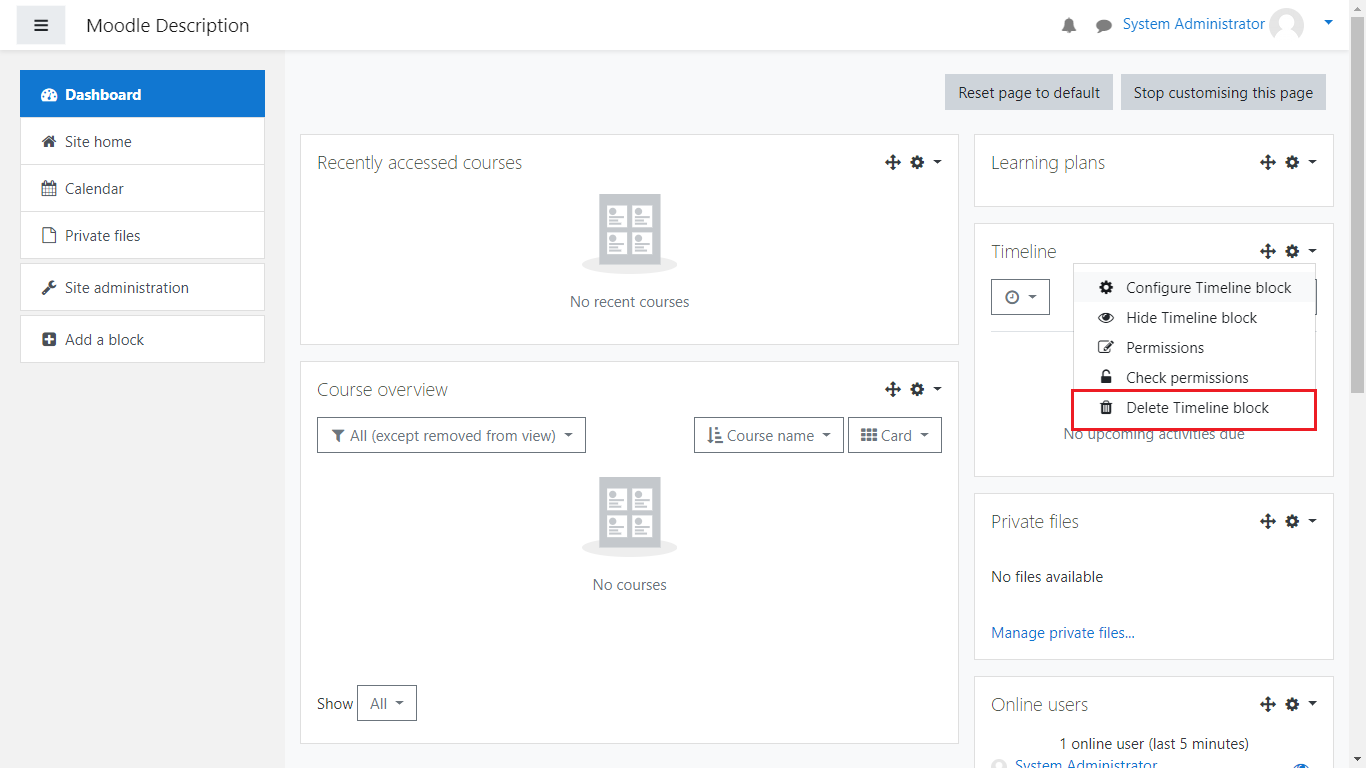
Task: Click the move icon on Recently accessed courses
Action: pyautogui.click(x=893, y=162)
